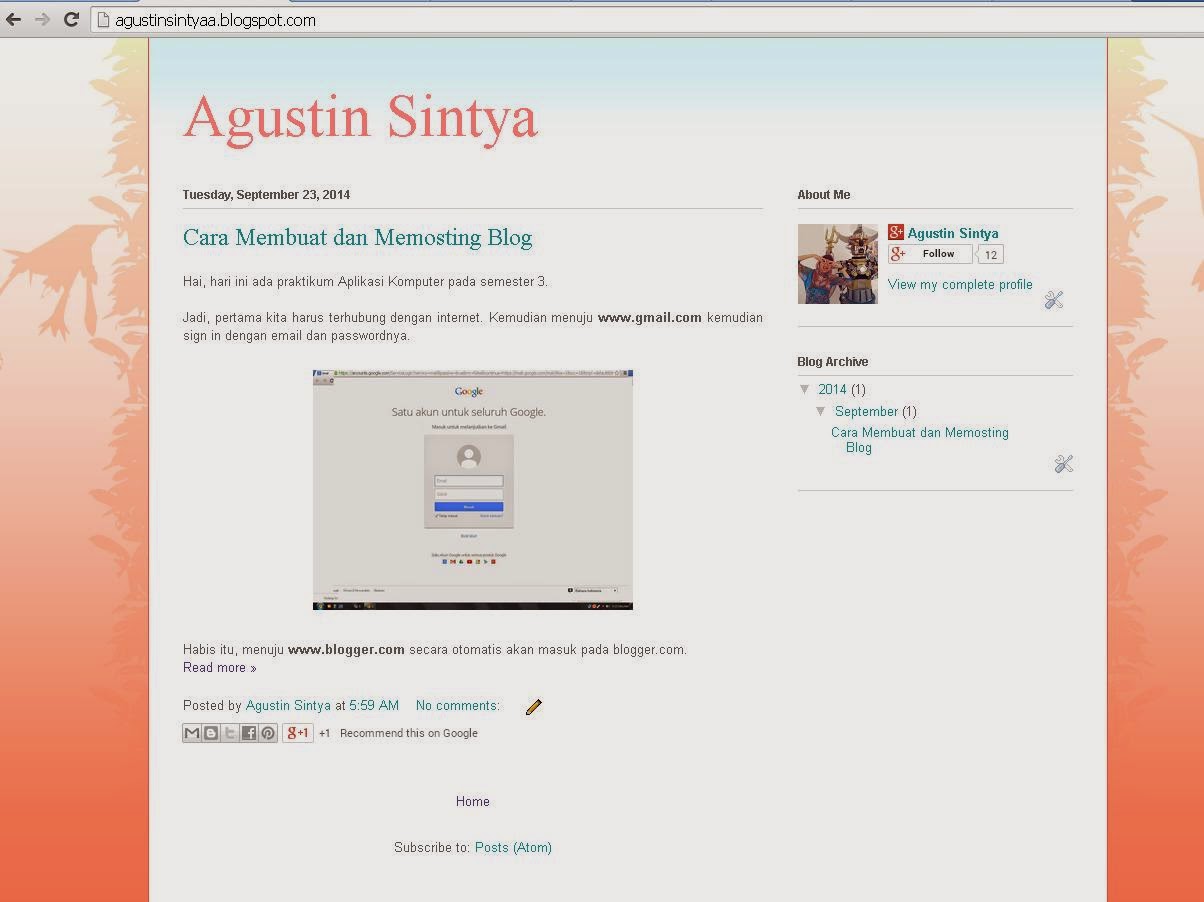Share the post by email icon

192,733
